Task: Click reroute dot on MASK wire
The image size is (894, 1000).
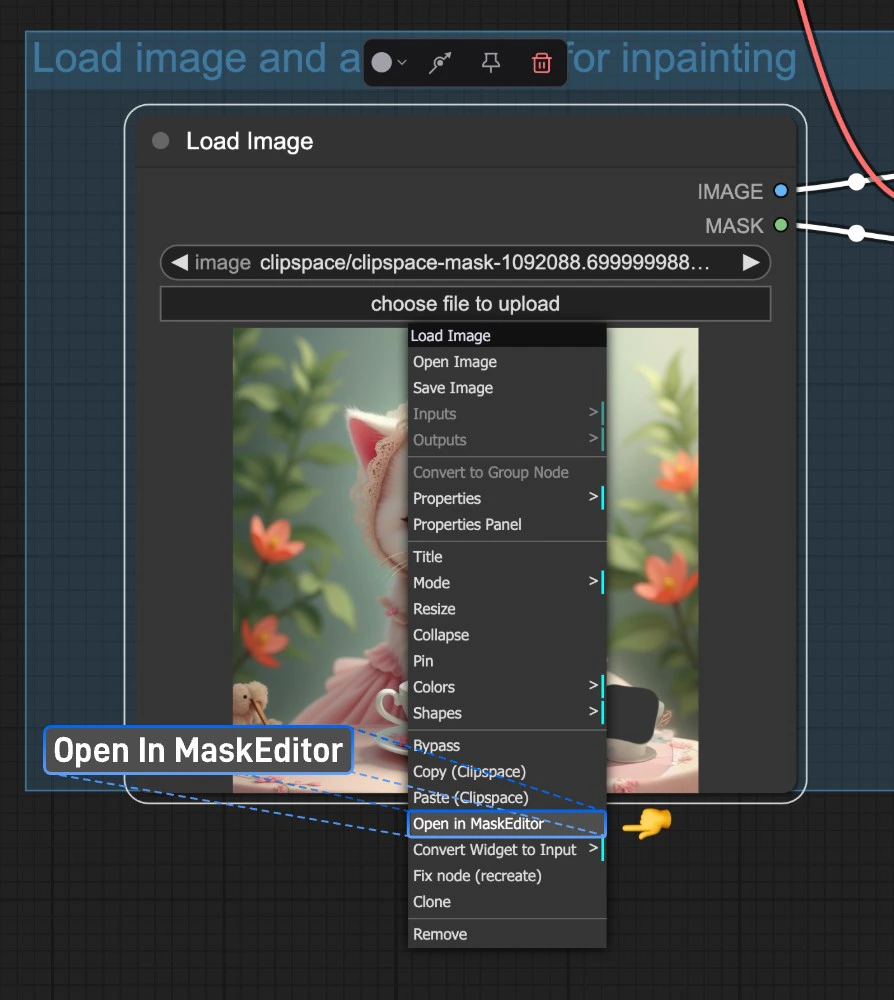Action: coord(856,233)
